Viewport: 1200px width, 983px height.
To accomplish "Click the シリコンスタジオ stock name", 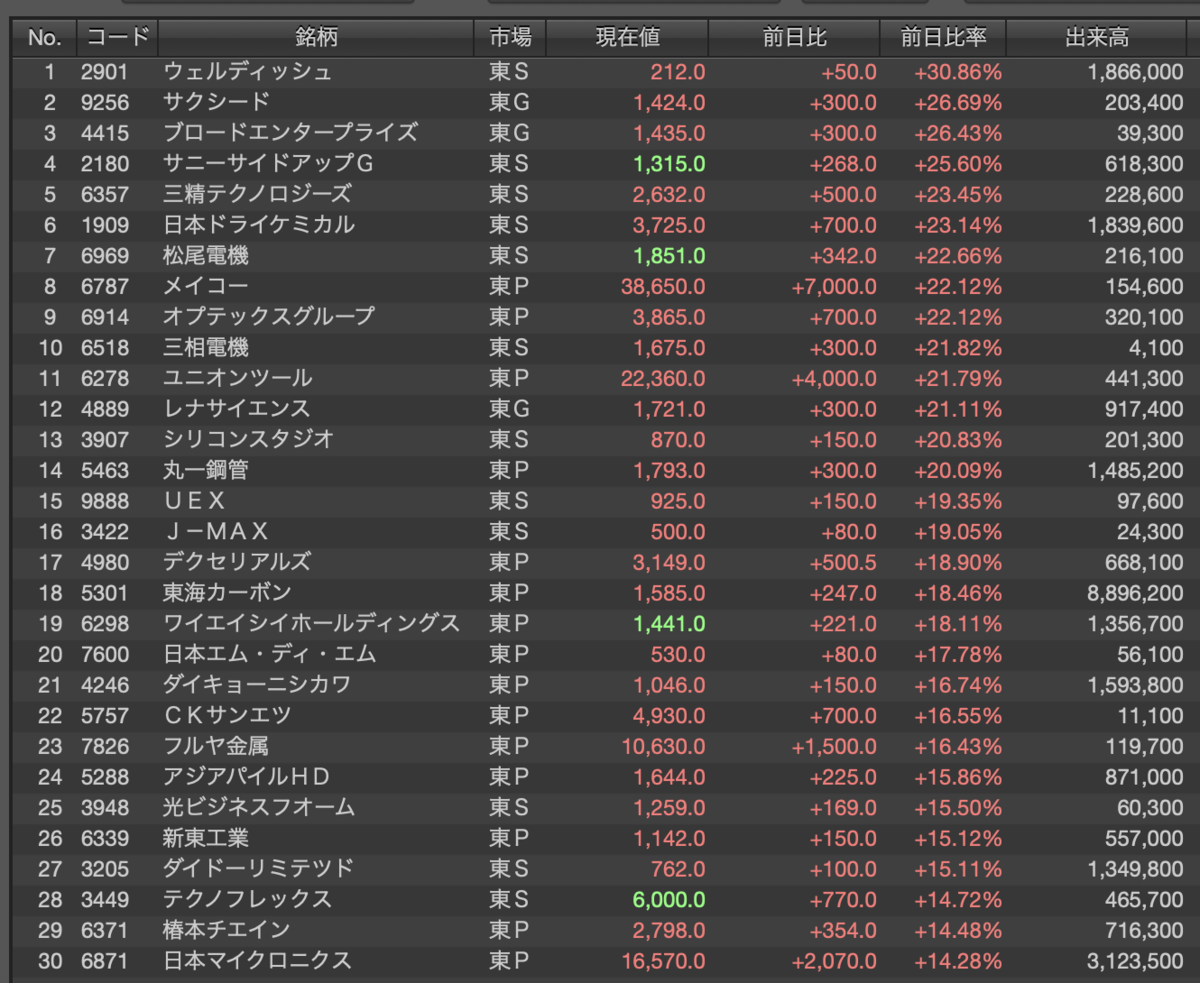I will point(248,439).
